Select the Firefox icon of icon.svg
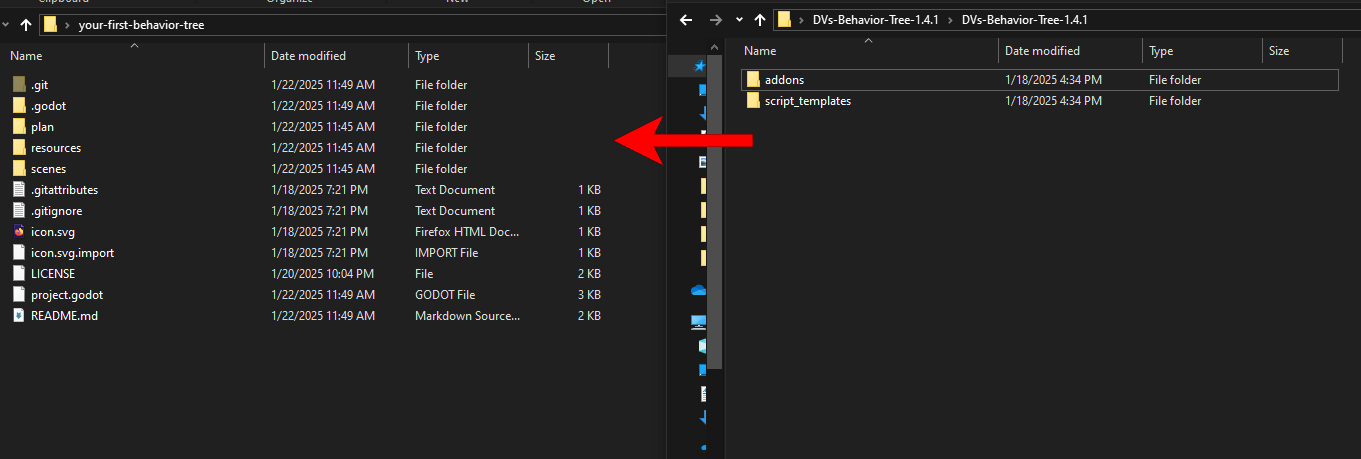 19,232
